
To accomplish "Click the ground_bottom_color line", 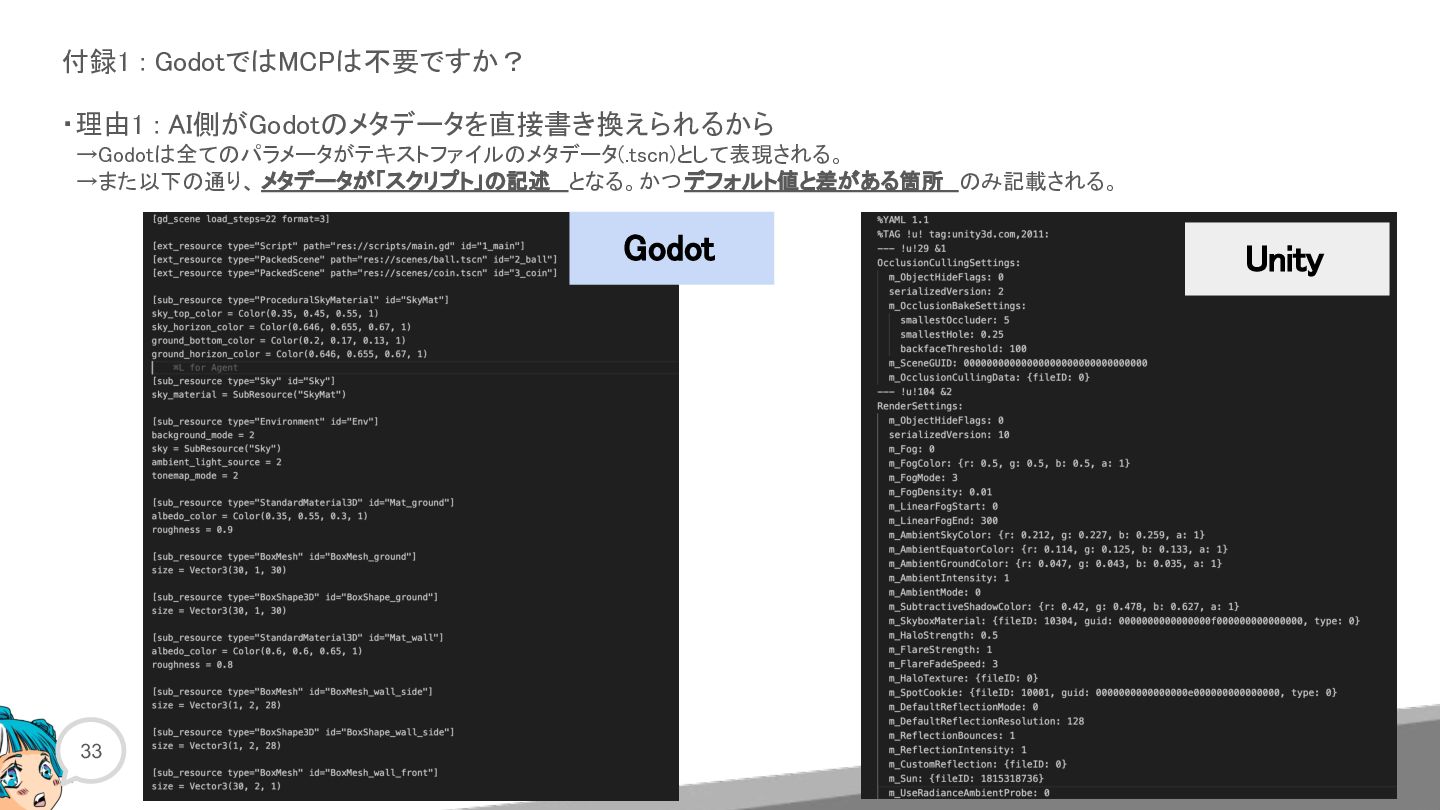I will pos(279,341).
